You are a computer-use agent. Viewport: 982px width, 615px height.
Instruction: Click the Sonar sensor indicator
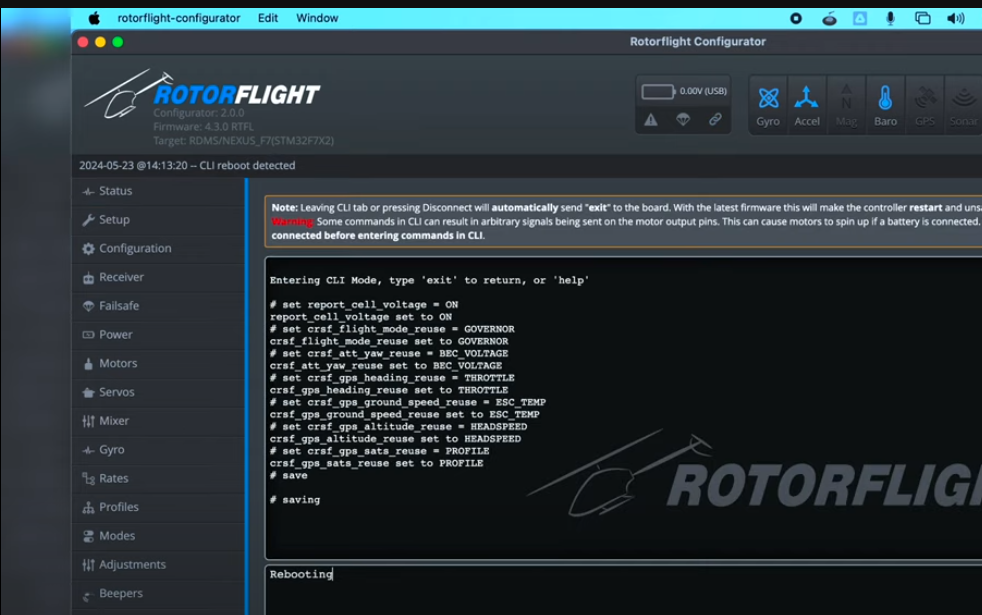pos(963,105)
